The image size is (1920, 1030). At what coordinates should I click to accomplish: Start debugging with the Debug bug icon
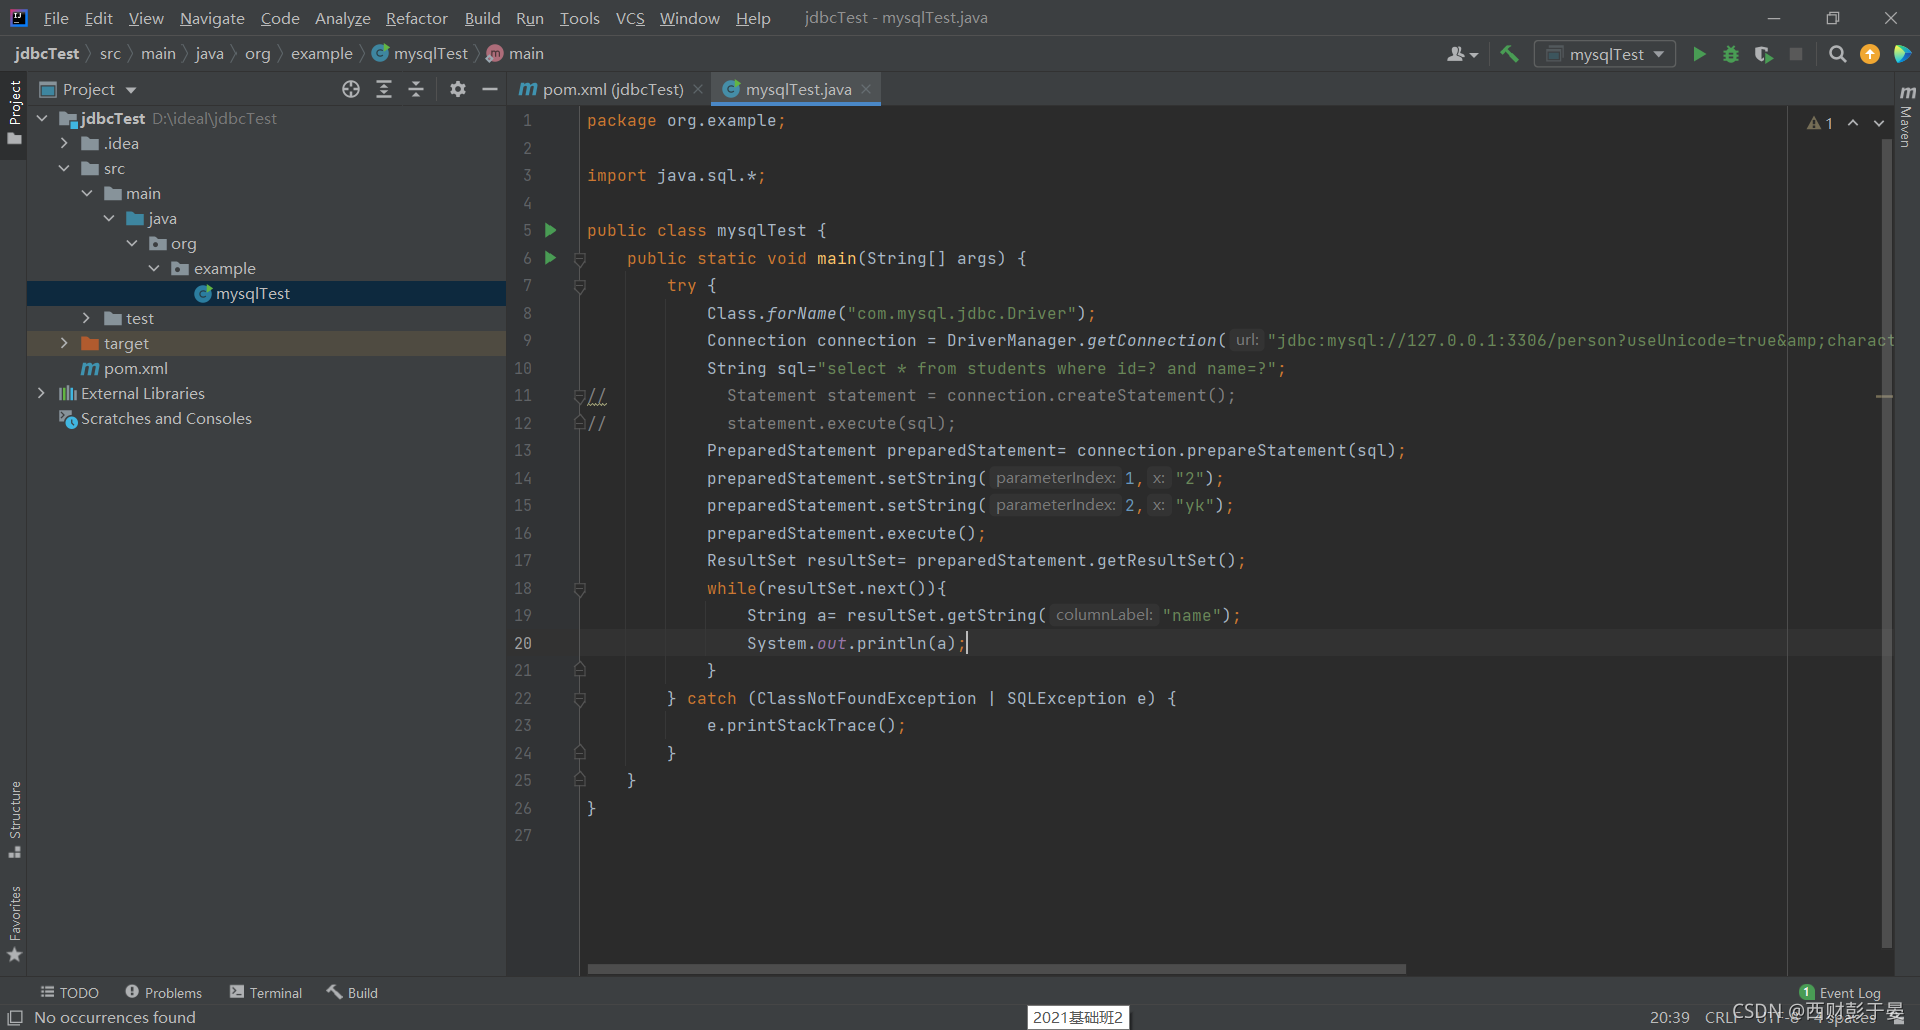point(1731,54)
